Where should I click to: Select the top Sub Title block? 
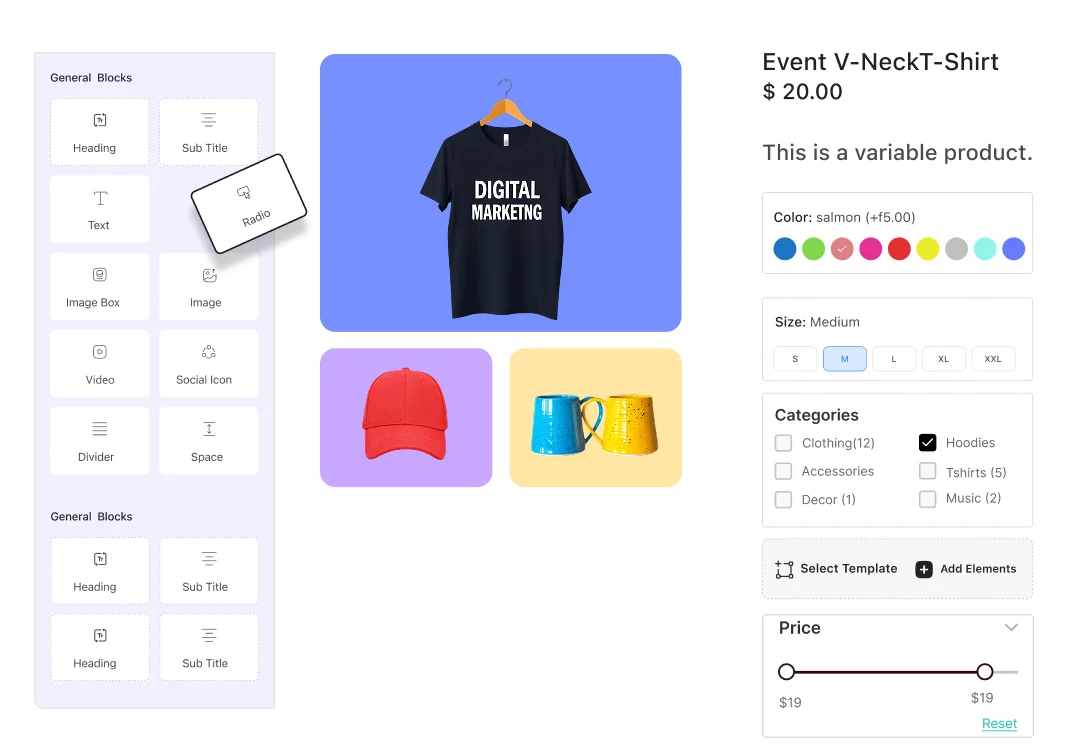pos(209,132)
